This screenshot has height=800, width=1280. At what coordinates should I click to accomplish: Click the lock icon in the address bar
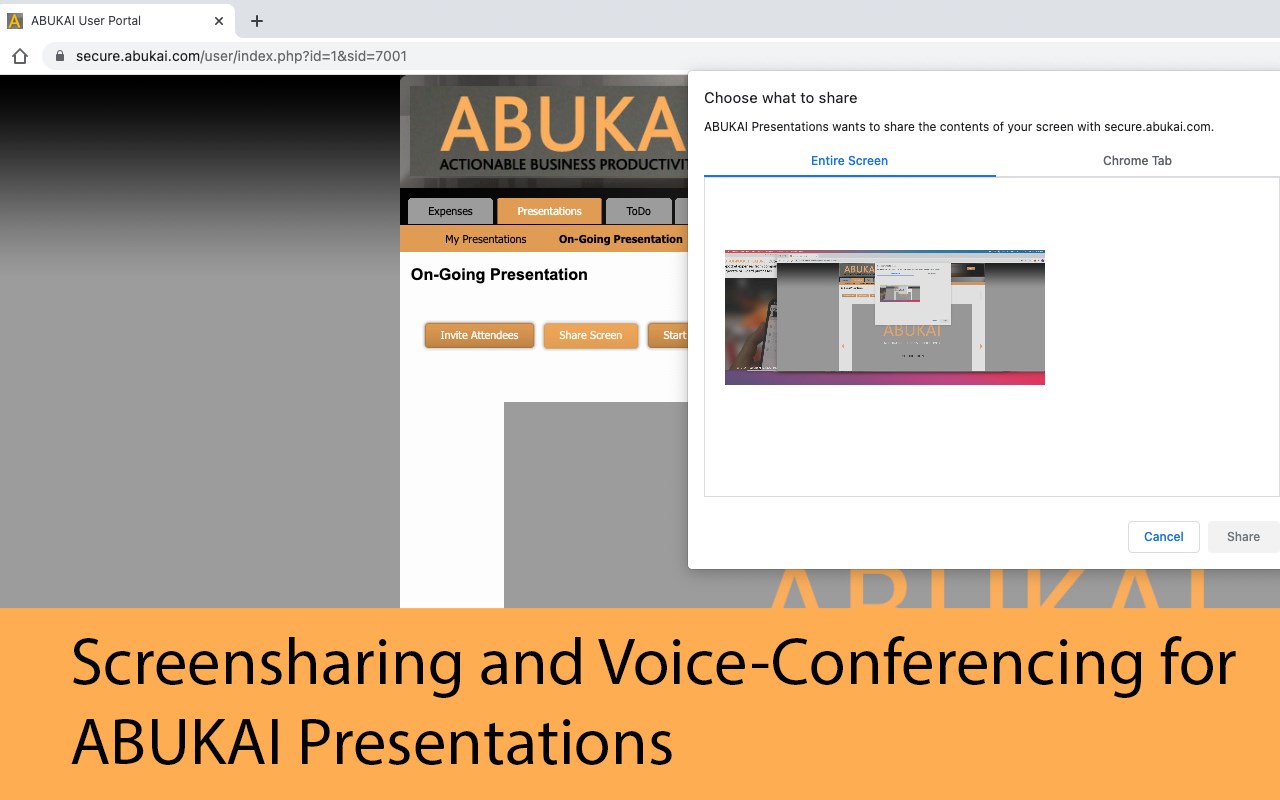point(60,56)
